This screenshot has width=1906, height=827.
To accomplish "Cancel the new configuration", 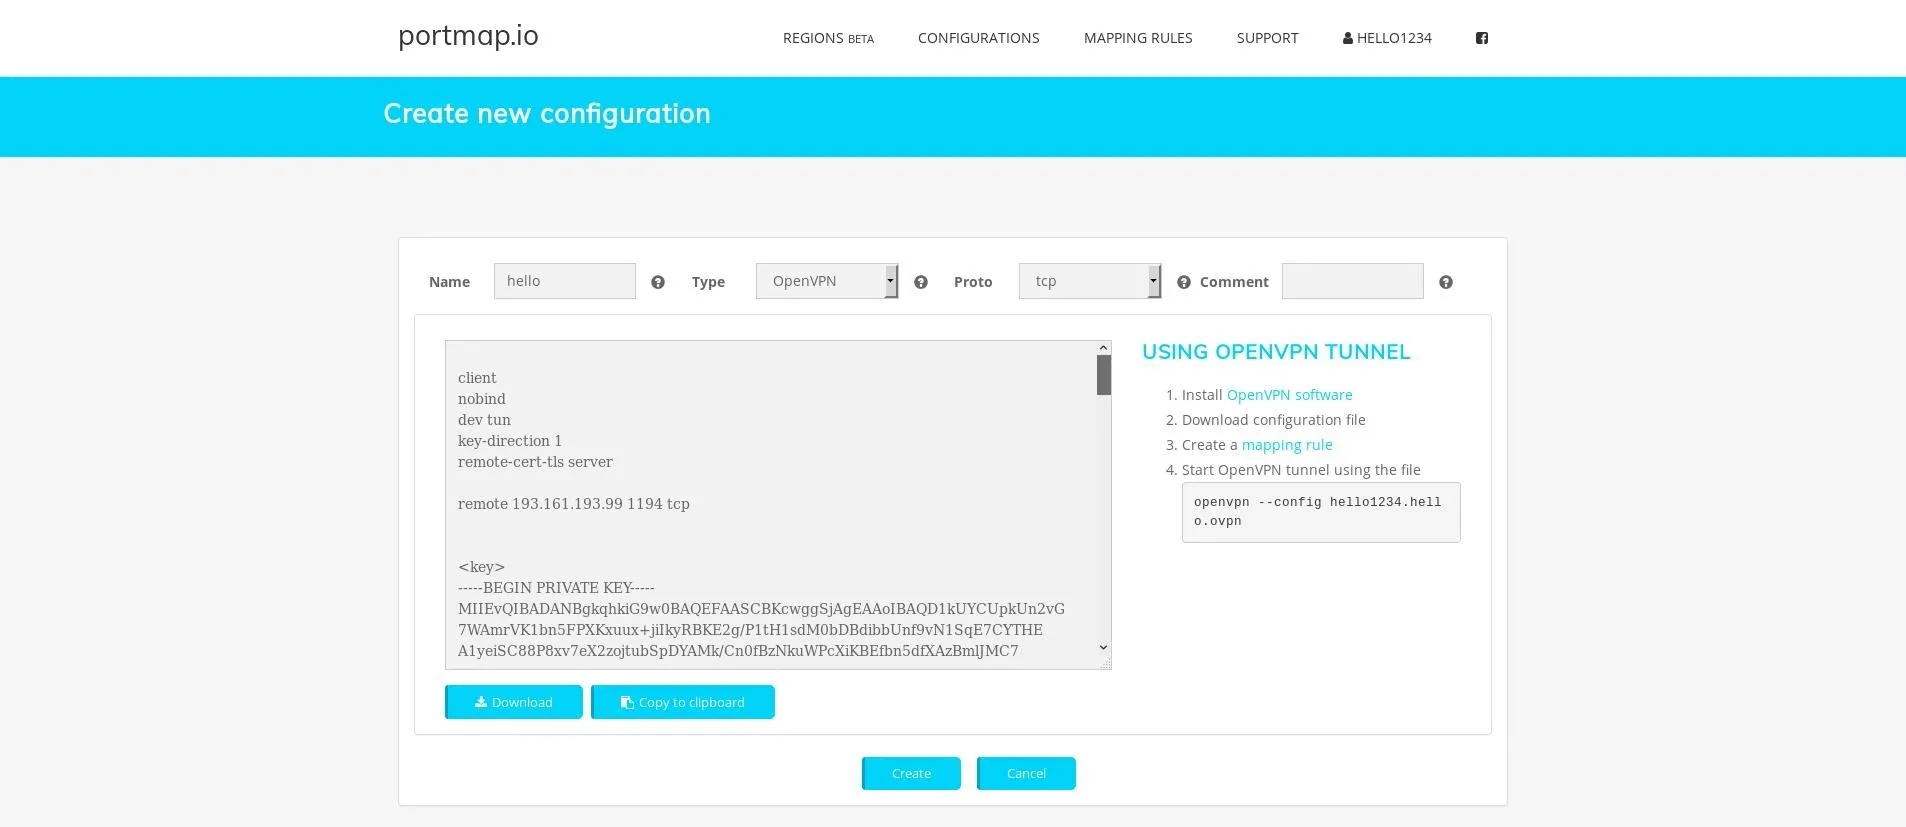I will 1026,773.
